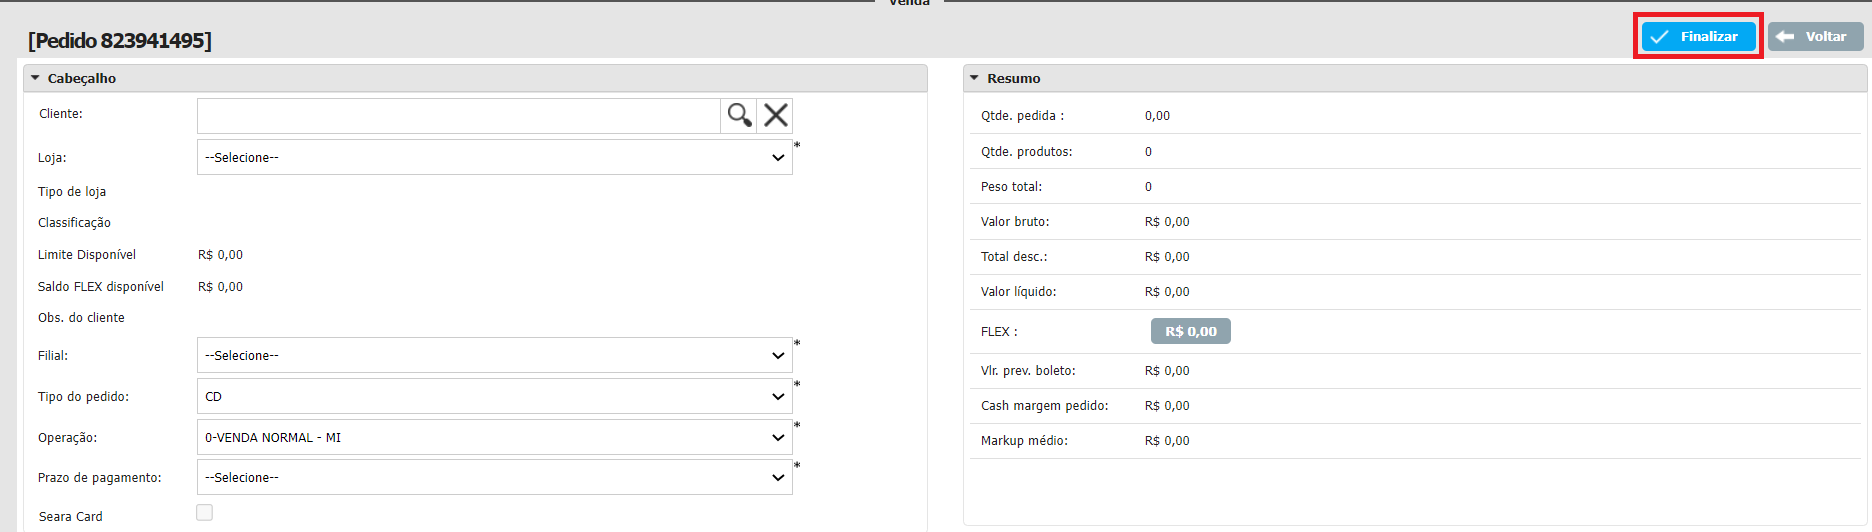Click the Peso total label
The height and width of the screenshot is (532, 1872).
[1011, 187]
